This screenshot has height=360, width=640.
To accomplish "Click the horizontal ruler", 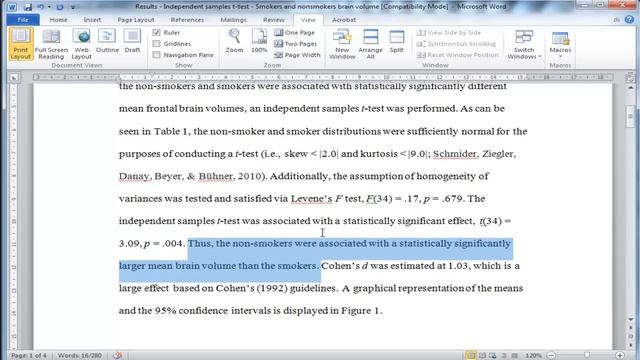I will point(323,77).
